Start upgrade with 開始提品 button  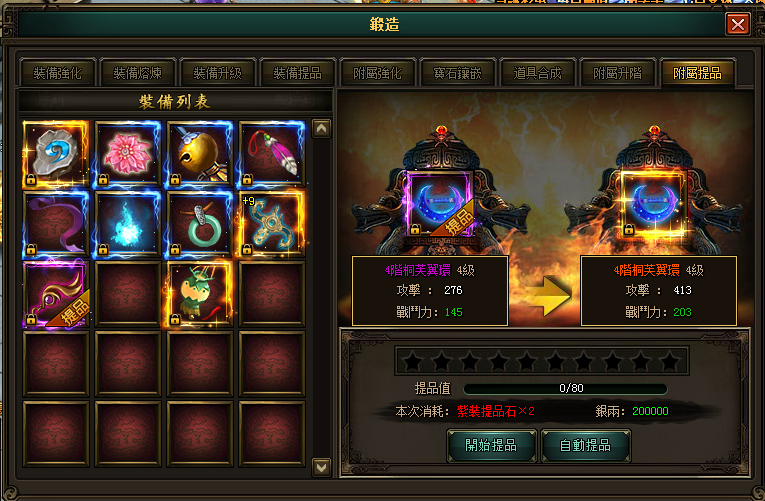pos(491,445)
